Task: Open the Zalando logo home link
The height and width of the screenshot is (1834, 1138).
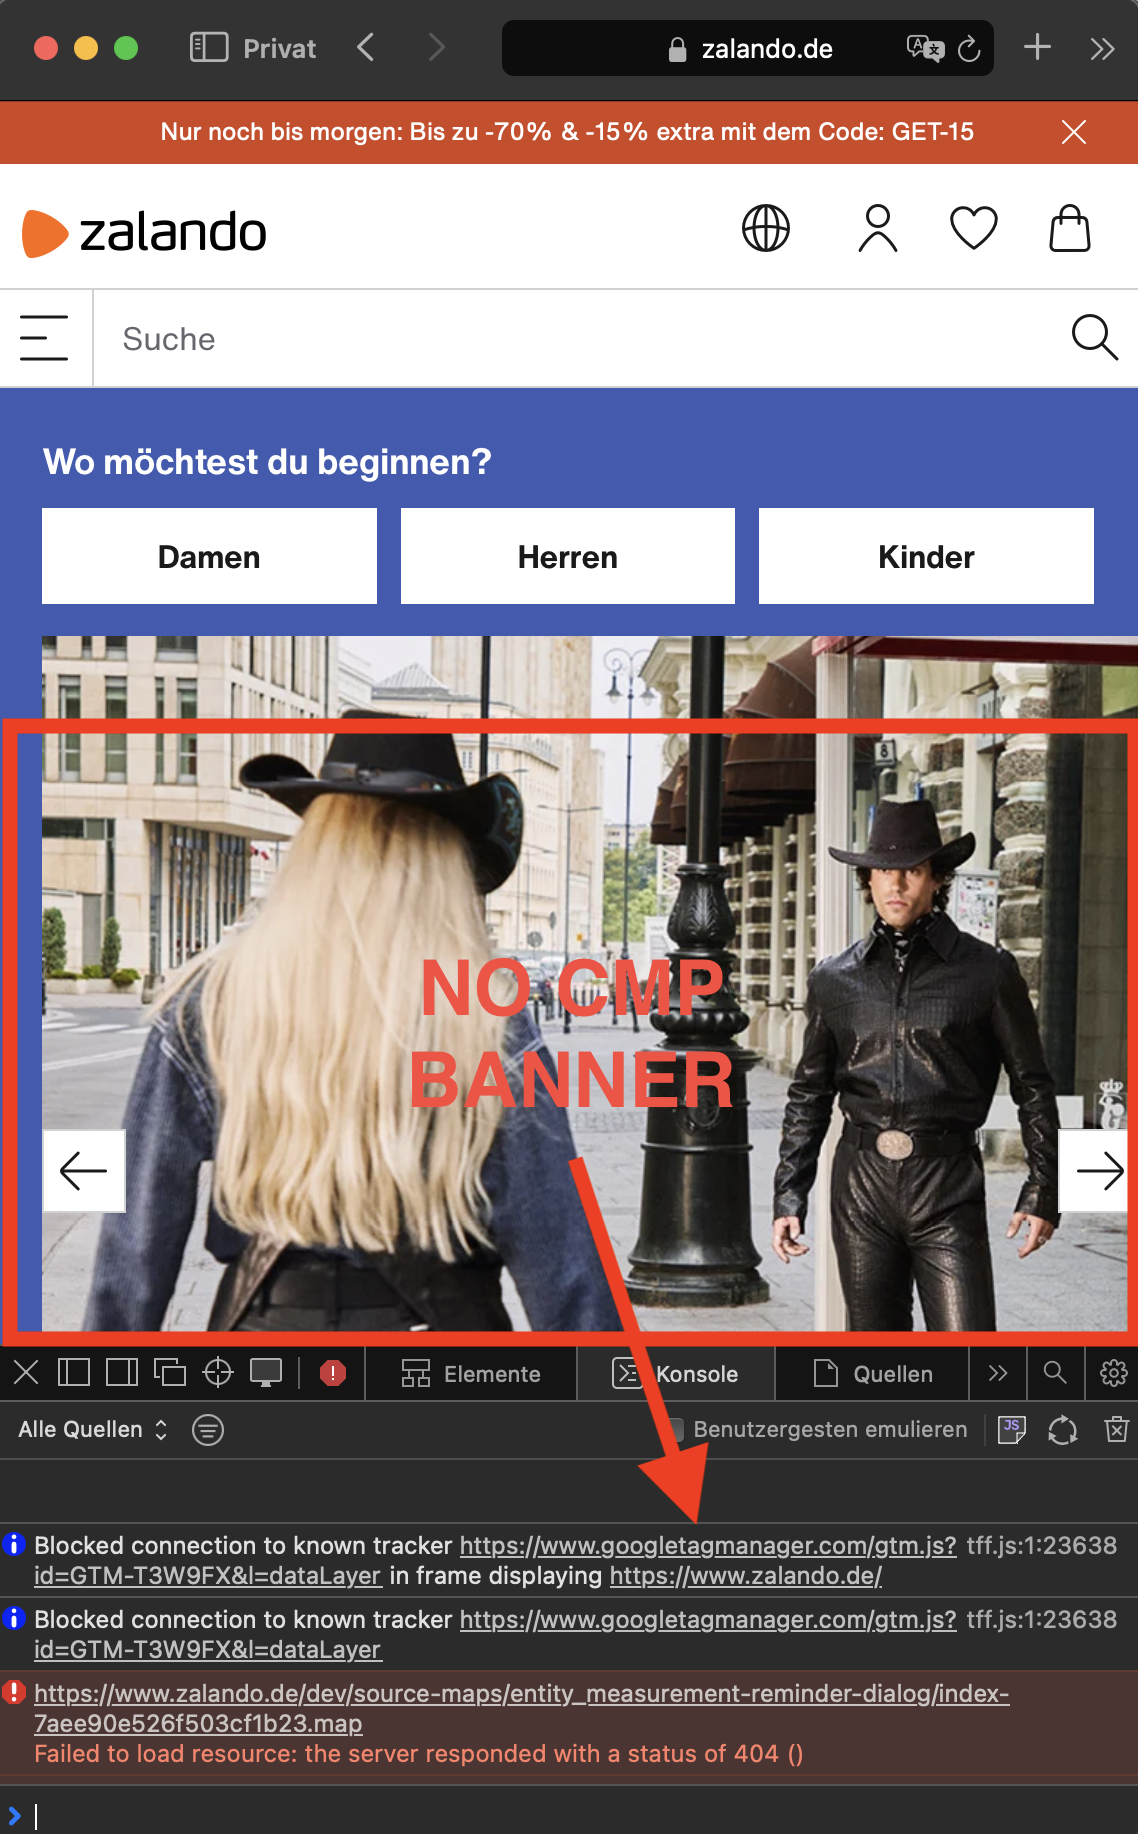Action: point(144,232)
